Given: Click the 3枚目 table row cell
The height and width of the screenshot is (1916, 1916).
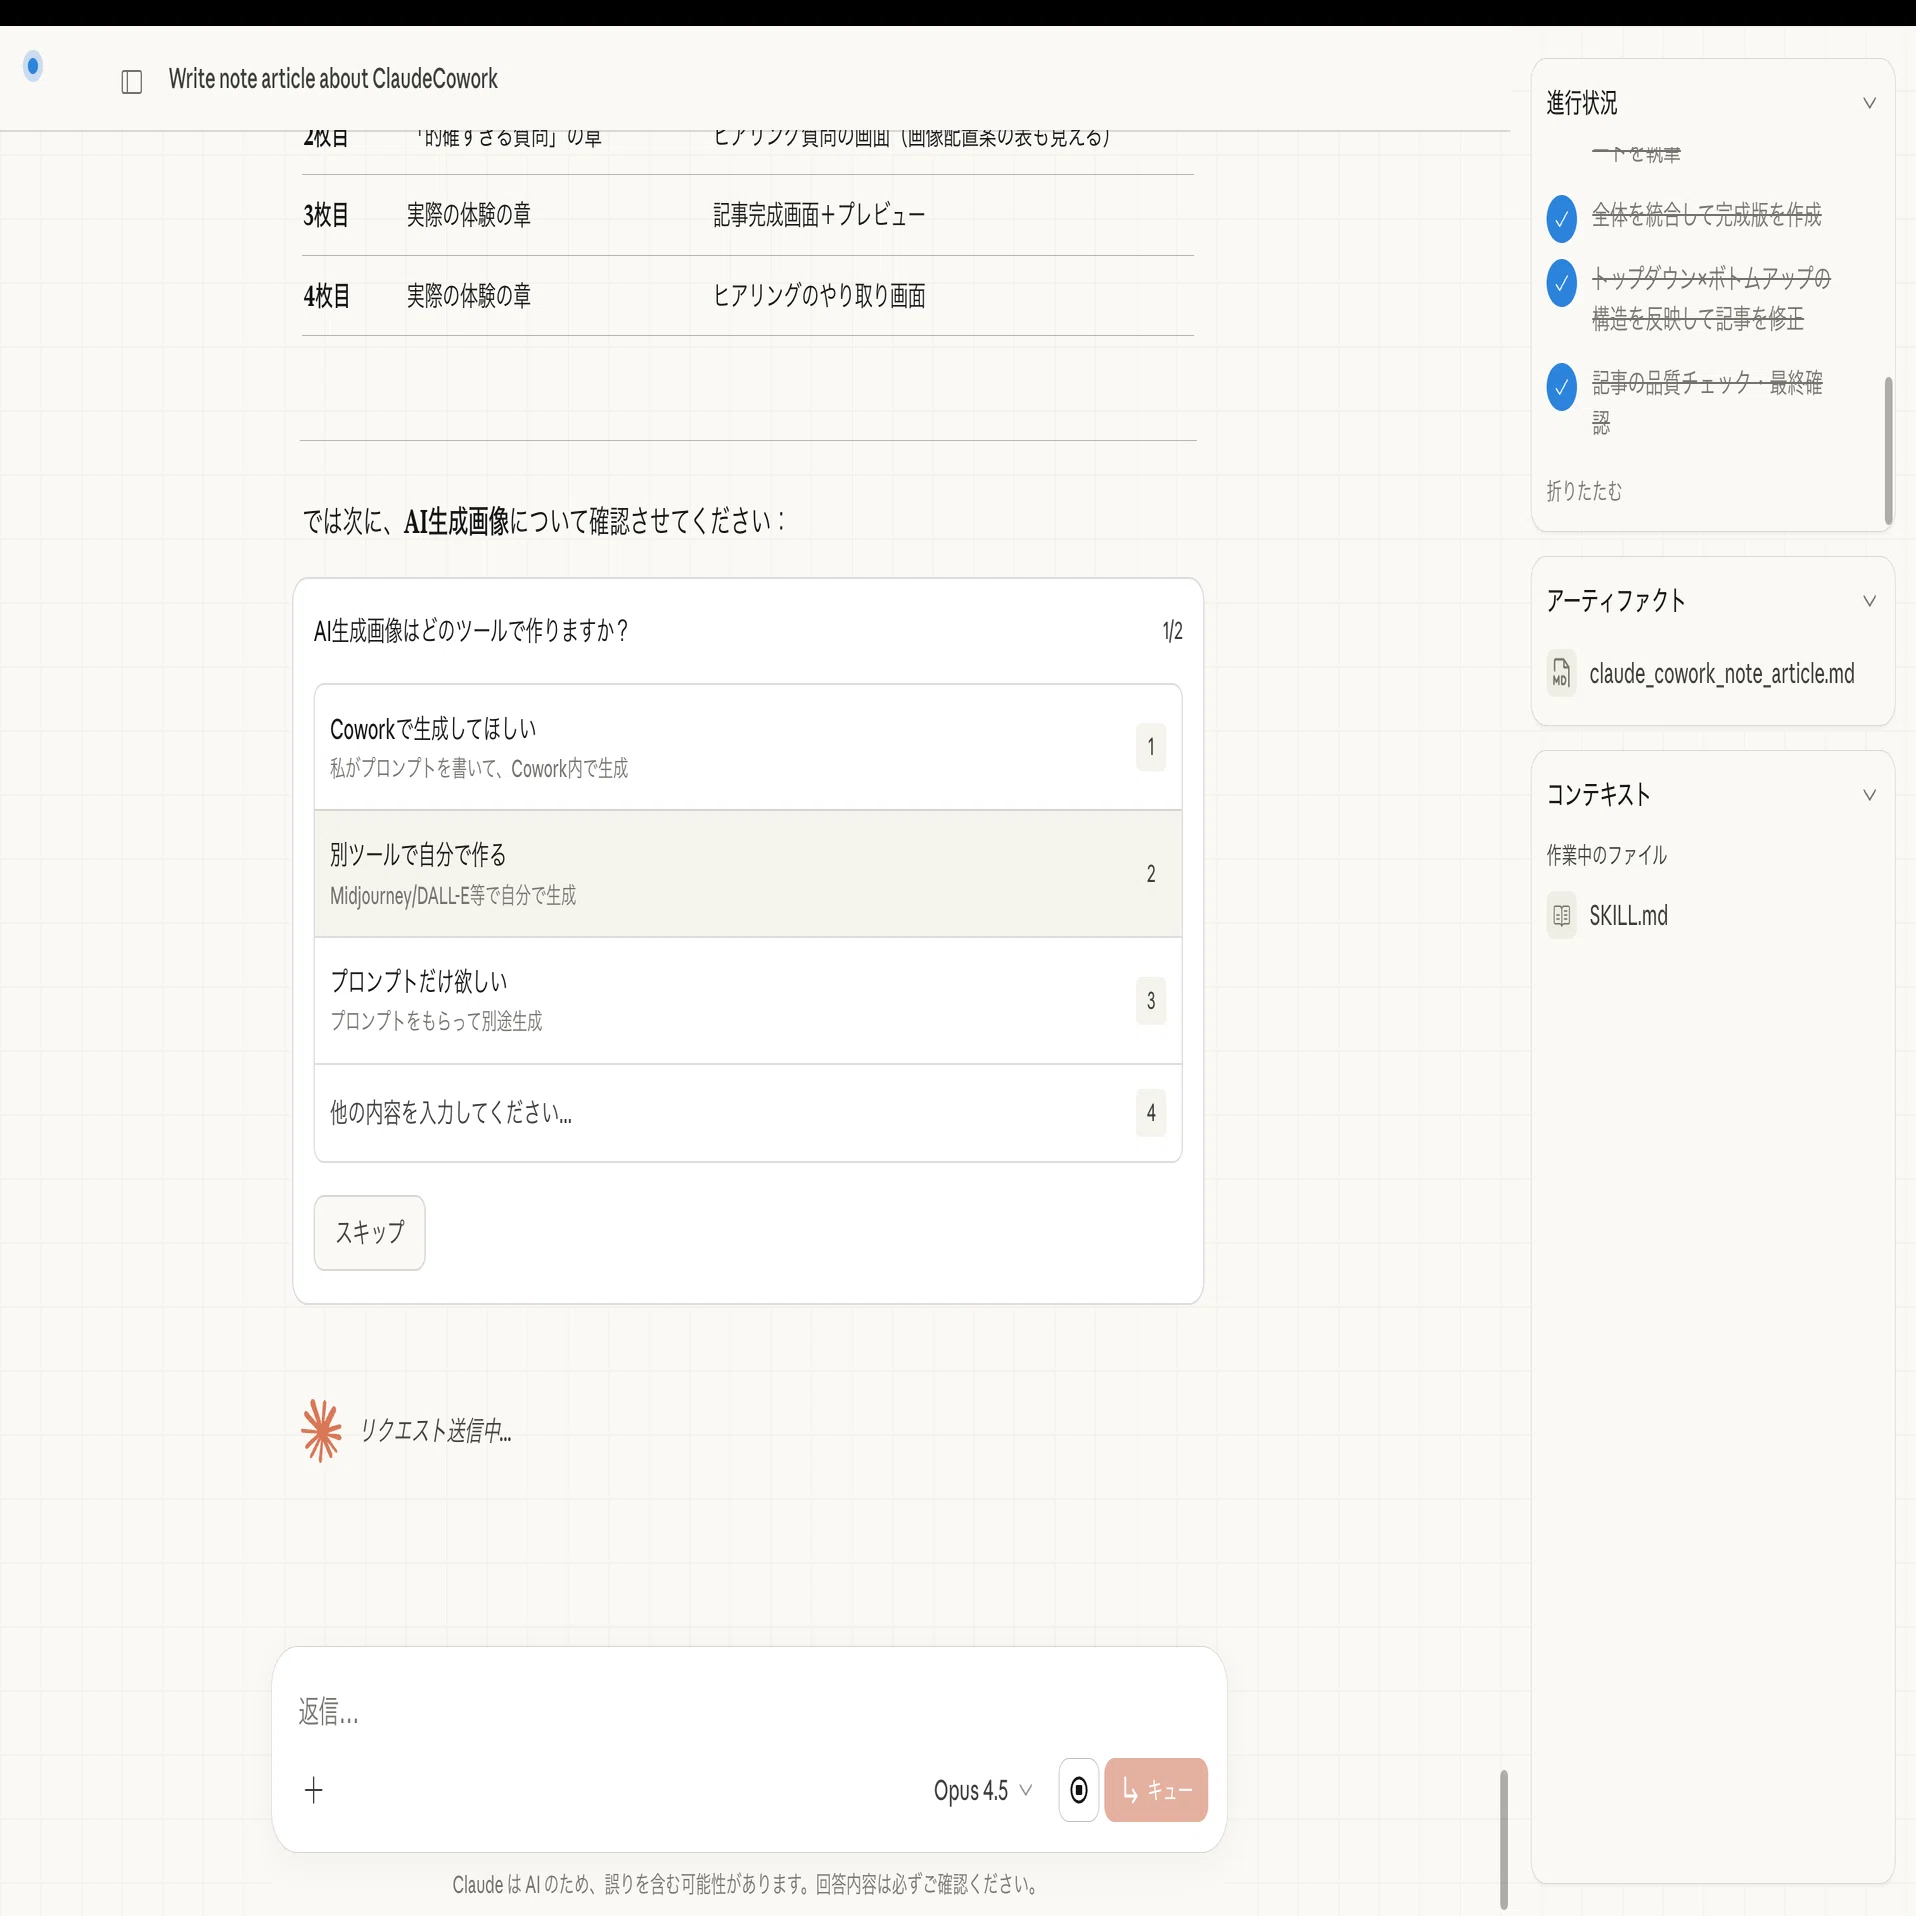Looking at the screenshot, I should [x=326, y=215].
